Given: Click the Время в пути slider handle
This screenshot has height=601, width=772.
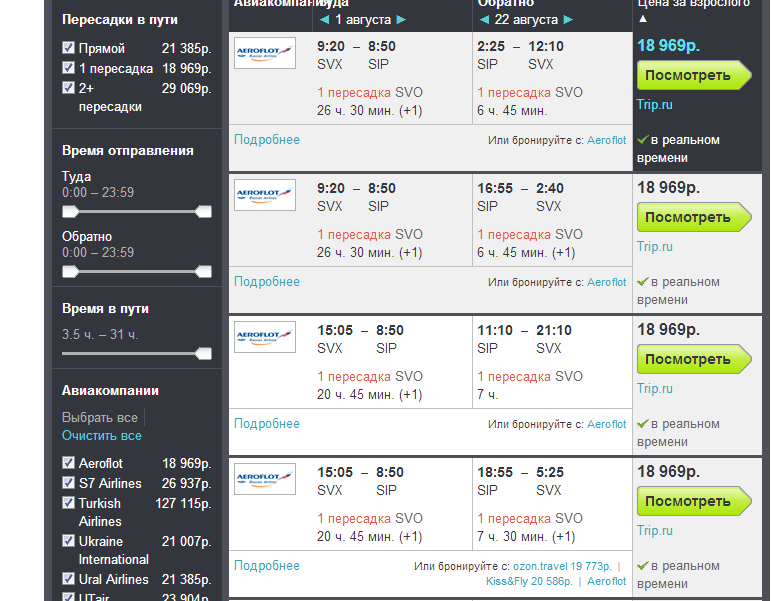Looking at the screenshot, I should [x=203, y=353].
